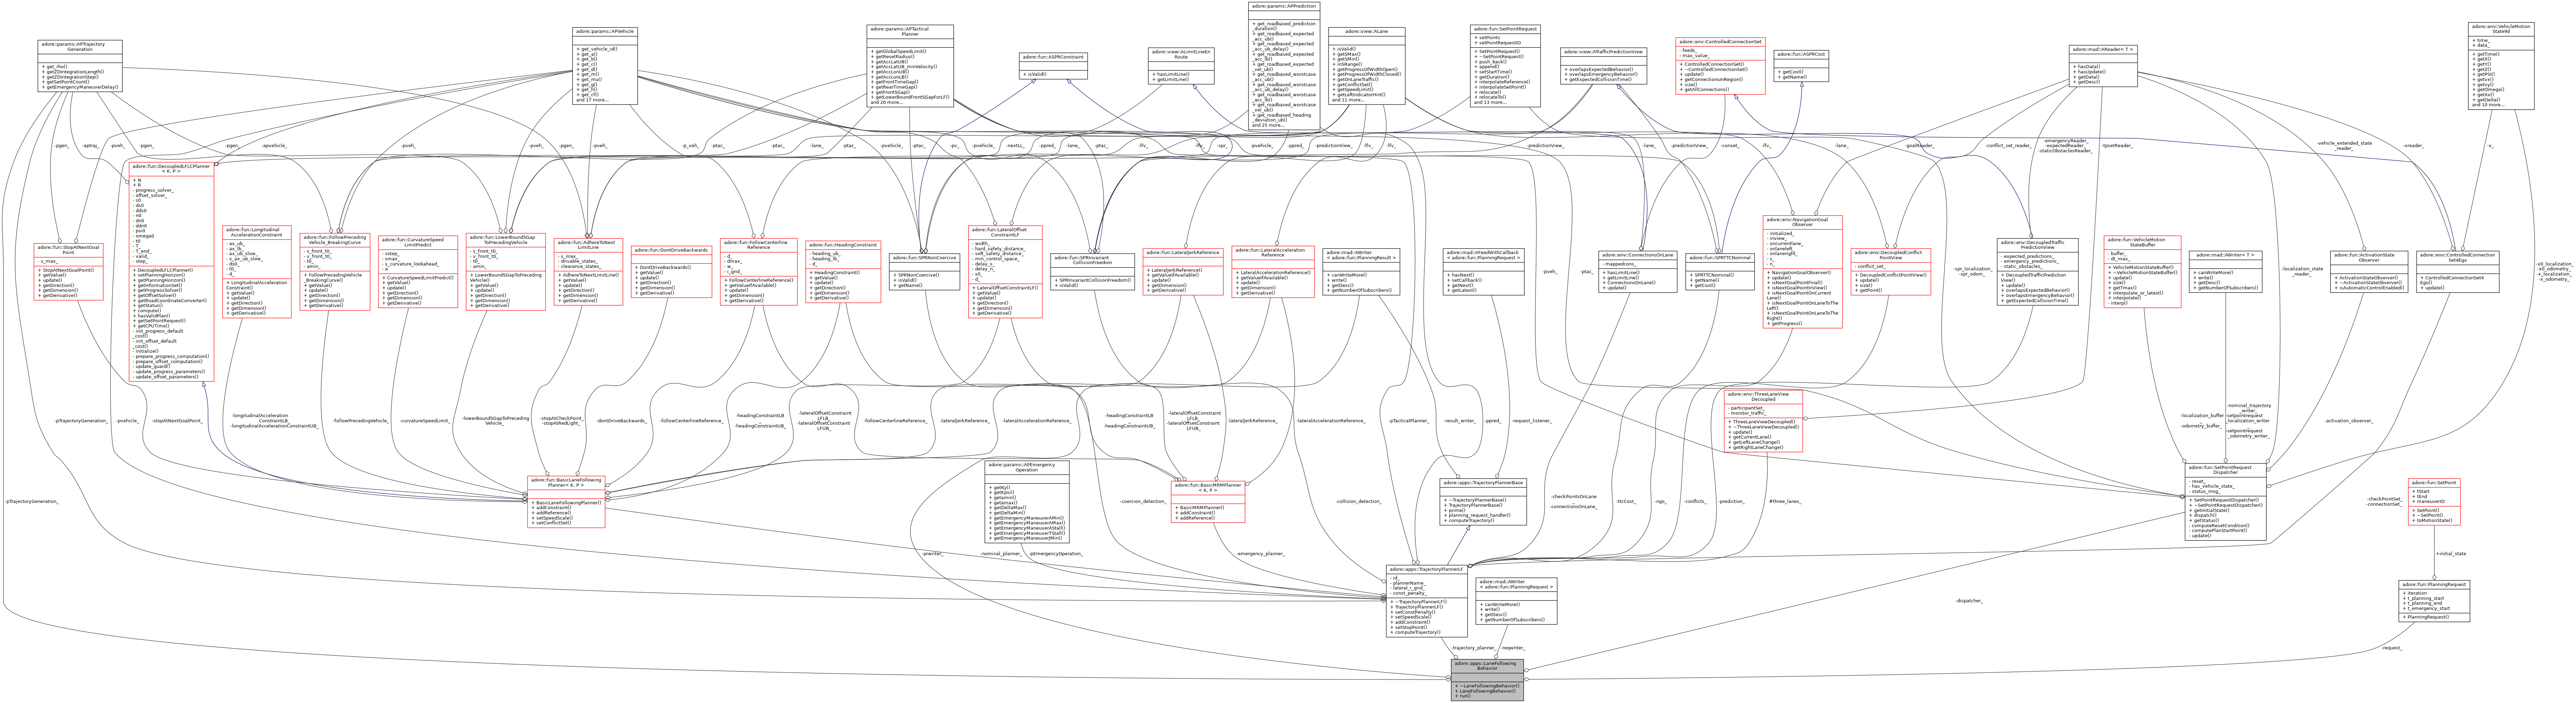This screenshot has height=703, width=2576.
Task: Open the adore::params::APTacticalPlanner node
Action: pyautogui.click(x=910, y=66)
